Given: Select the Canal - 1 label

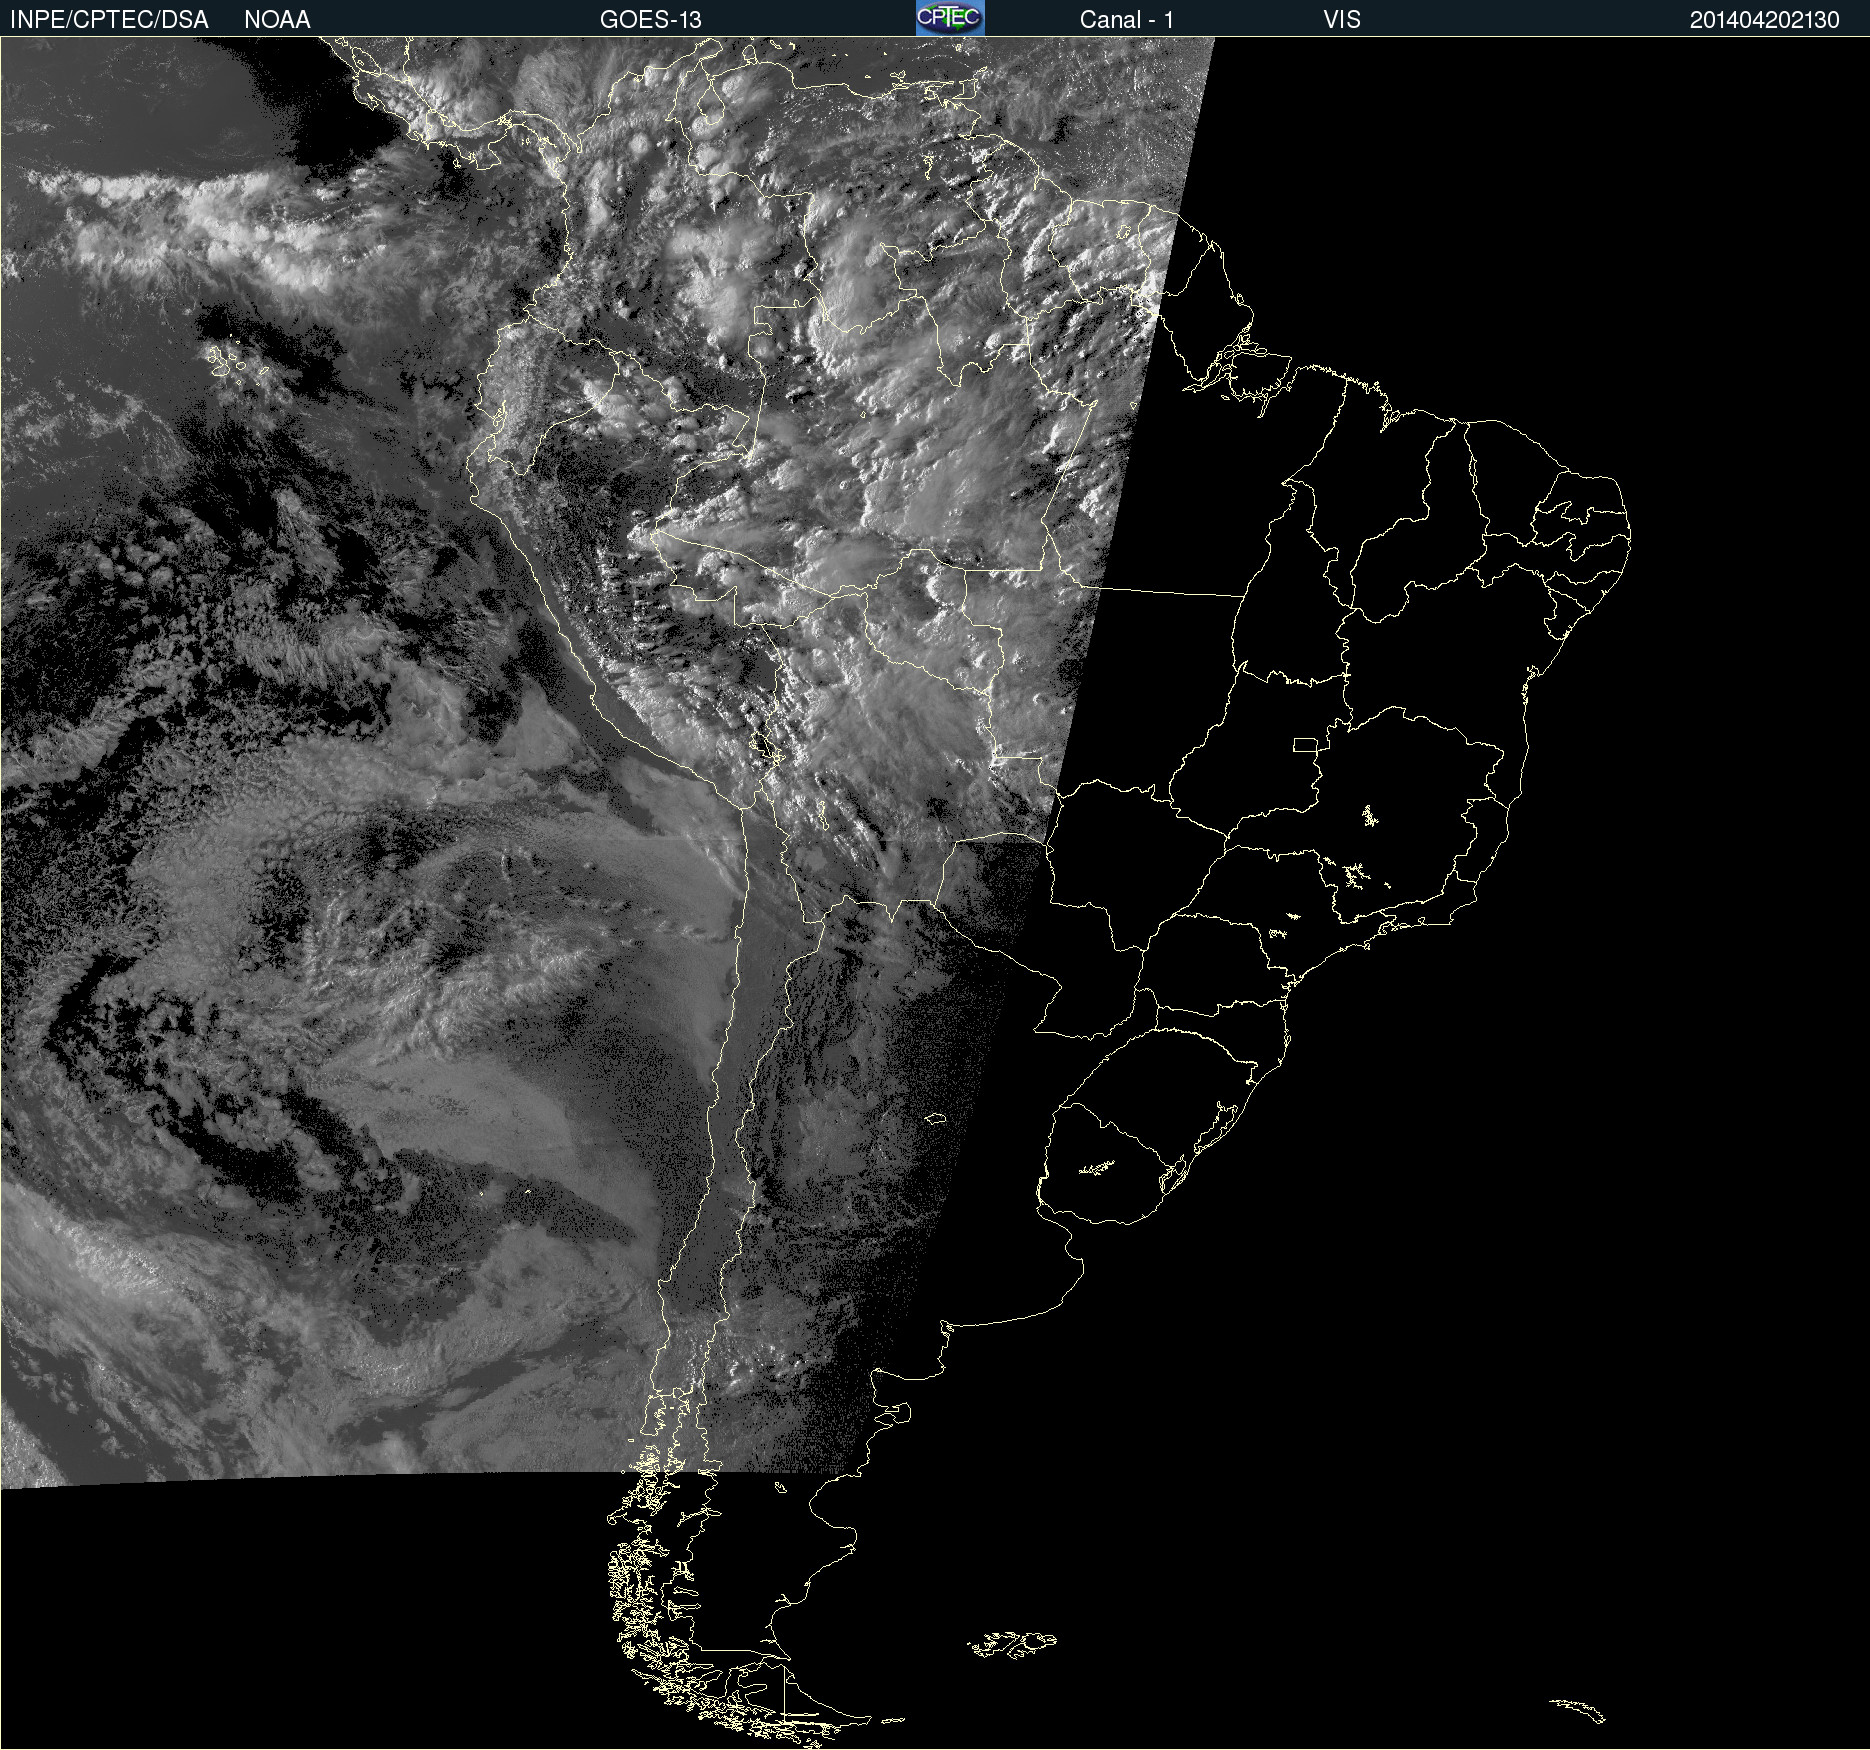Looking at the screenshot, I should click(x=1127, y=19).
